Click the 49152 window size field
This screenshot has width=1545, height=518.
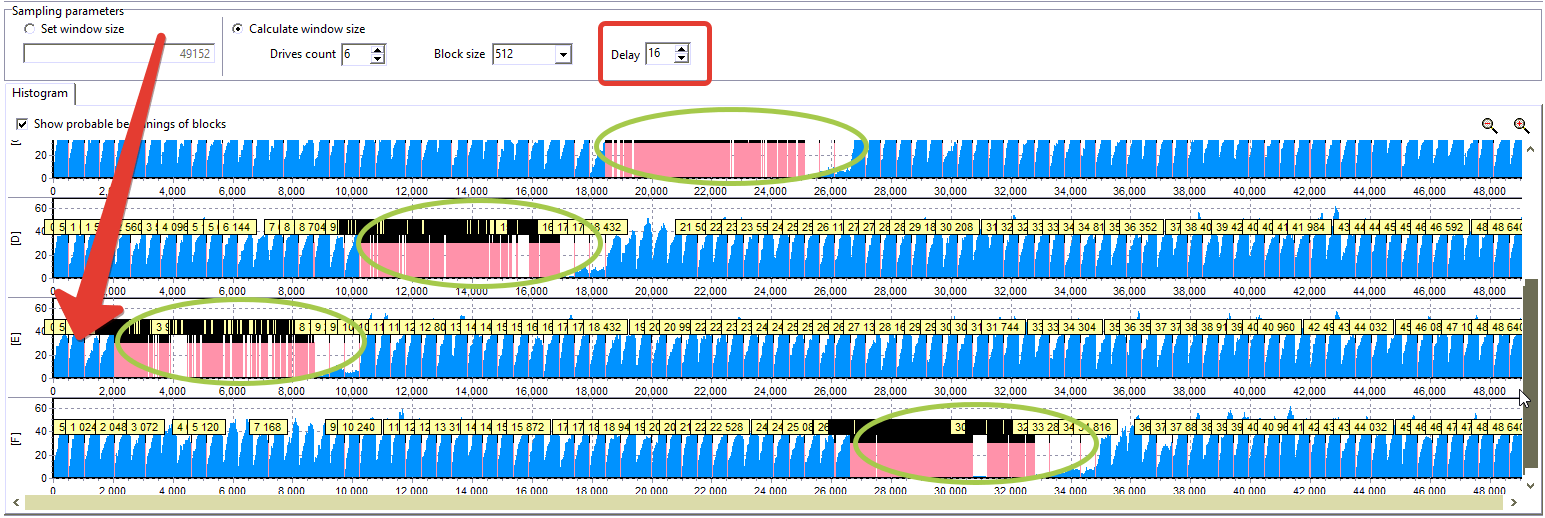(118, 54)
